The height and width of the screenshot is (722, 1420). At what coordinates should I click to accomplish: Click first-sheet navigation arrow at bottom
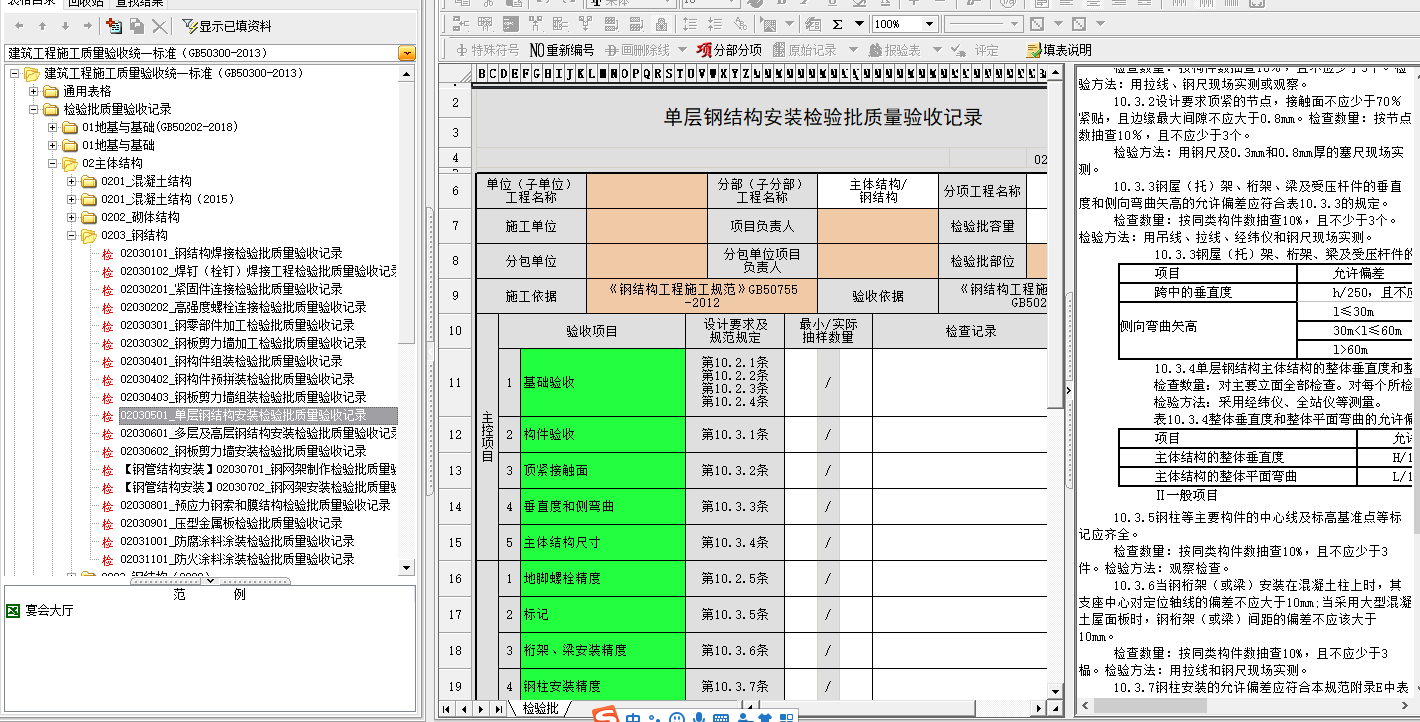point(447,709)
